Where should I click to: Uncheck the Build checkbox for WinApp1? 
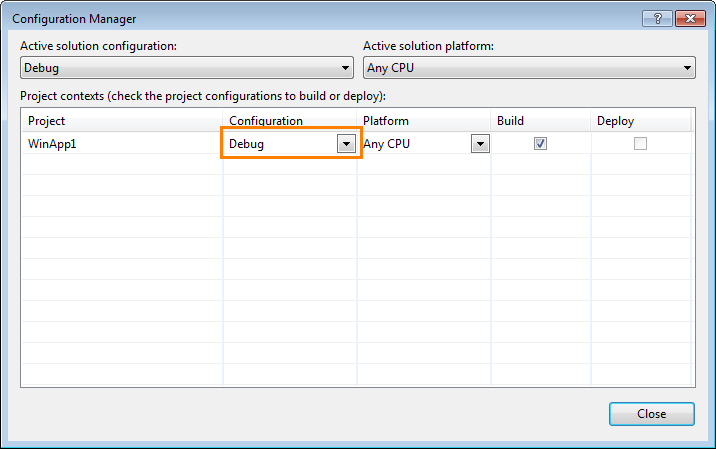pyautogui.click(x=540, y=143)
